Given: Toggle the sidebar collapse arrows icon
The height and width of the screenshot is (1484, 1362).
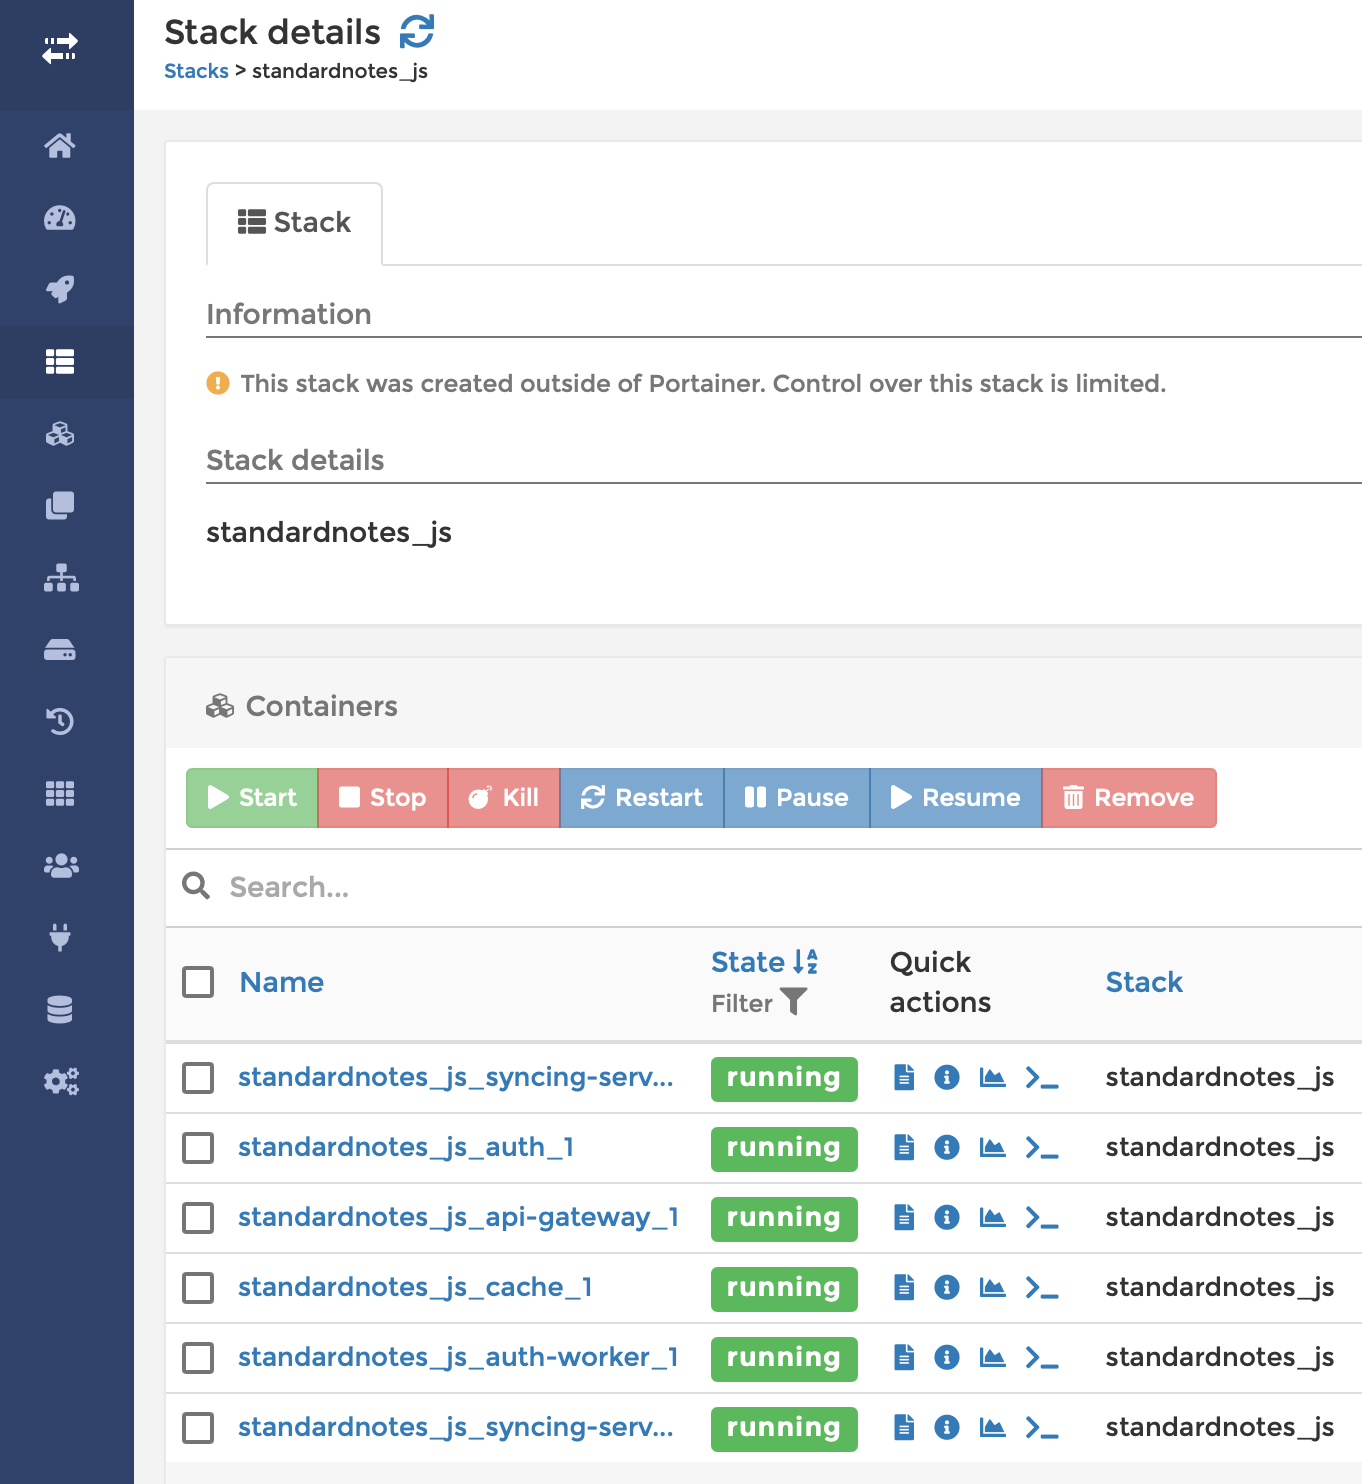Looking at the screenshot, I should 60,49.
